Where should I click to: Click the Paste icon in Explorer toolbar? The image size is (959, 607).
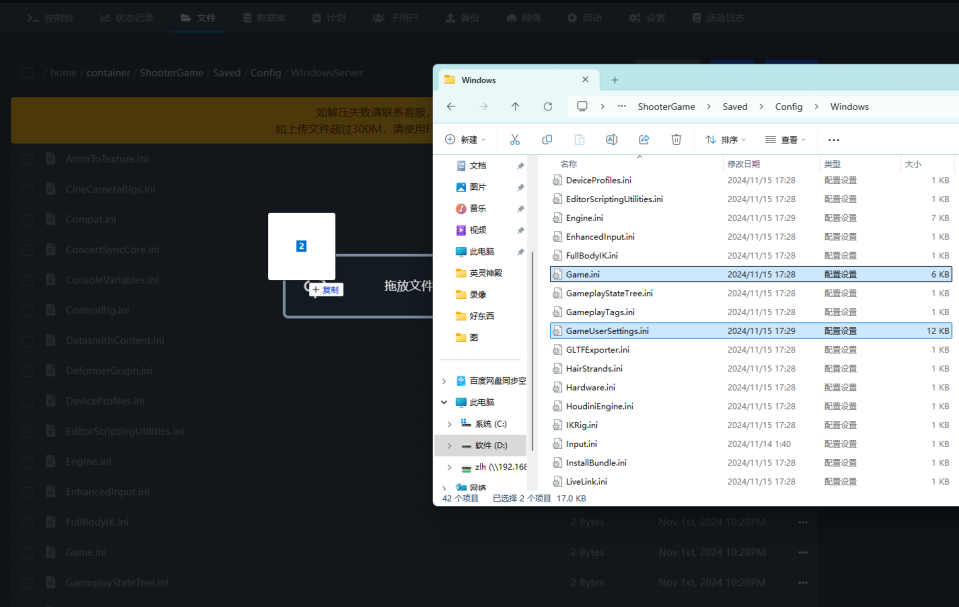579,140
